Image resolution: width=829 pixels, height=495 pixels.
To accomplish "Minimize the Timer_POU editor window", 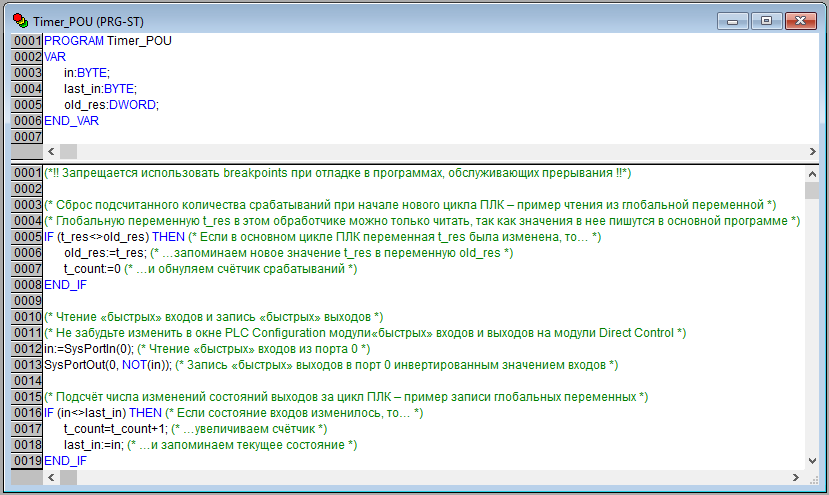I will (x=735, y=20).
